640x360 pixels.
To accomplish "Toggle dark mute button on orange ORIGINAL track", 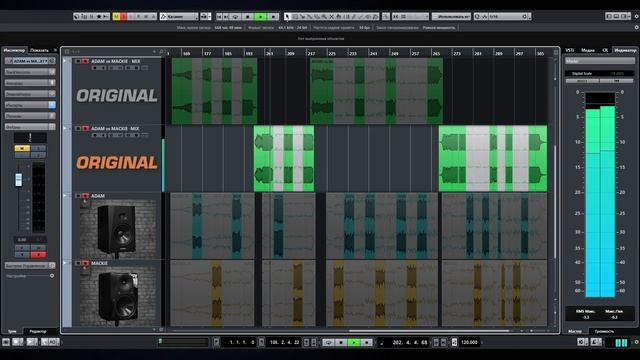I will 78,129.
